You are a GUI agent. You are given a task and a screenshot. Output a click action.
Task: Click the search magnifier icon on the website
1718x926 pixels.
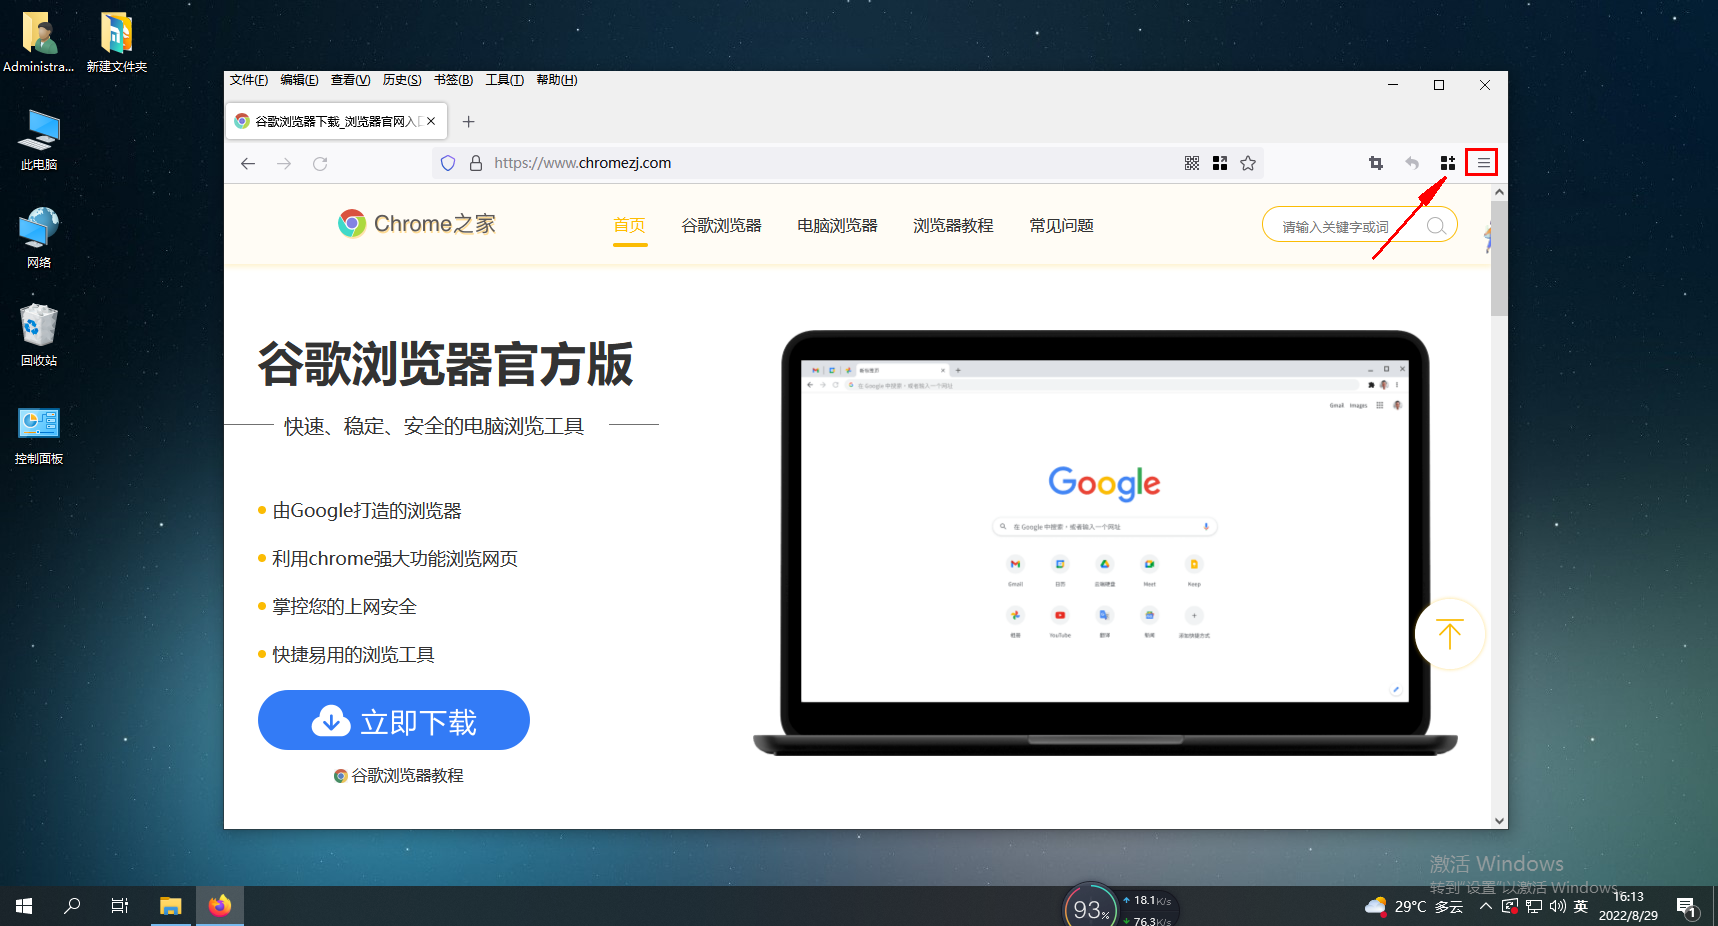(x=1436, y=226)
